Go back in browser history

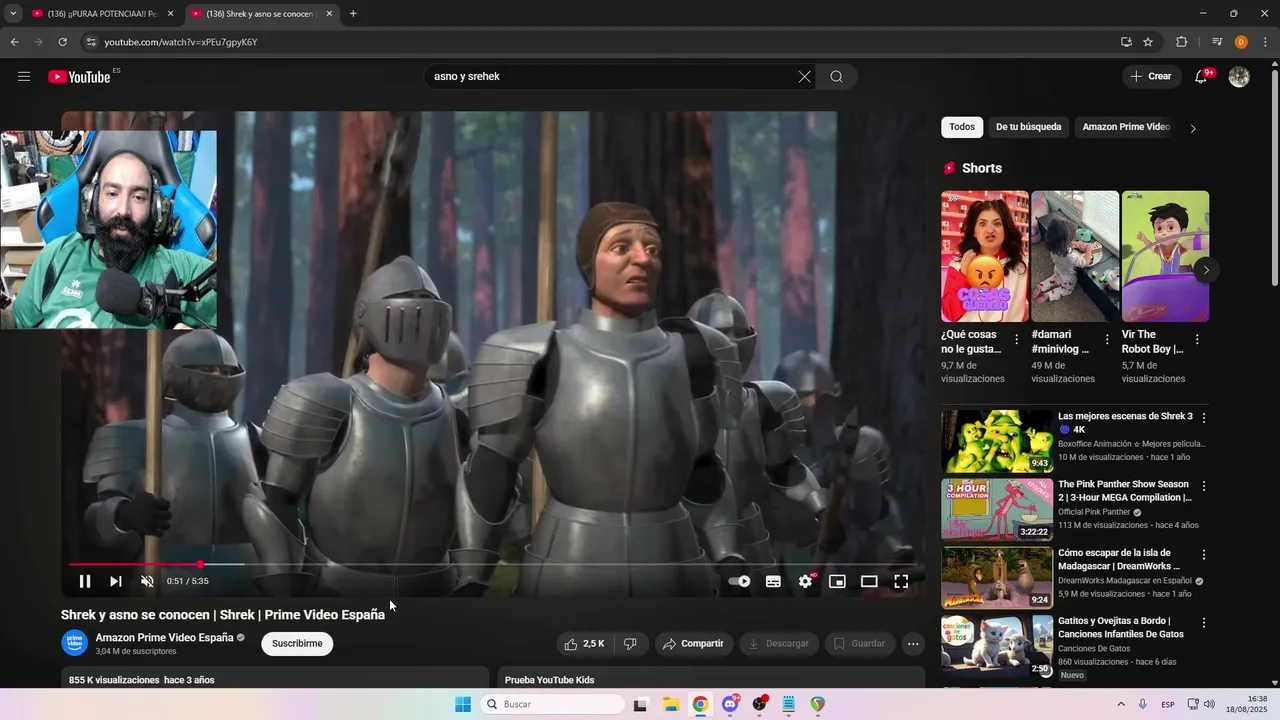point(14,42)
